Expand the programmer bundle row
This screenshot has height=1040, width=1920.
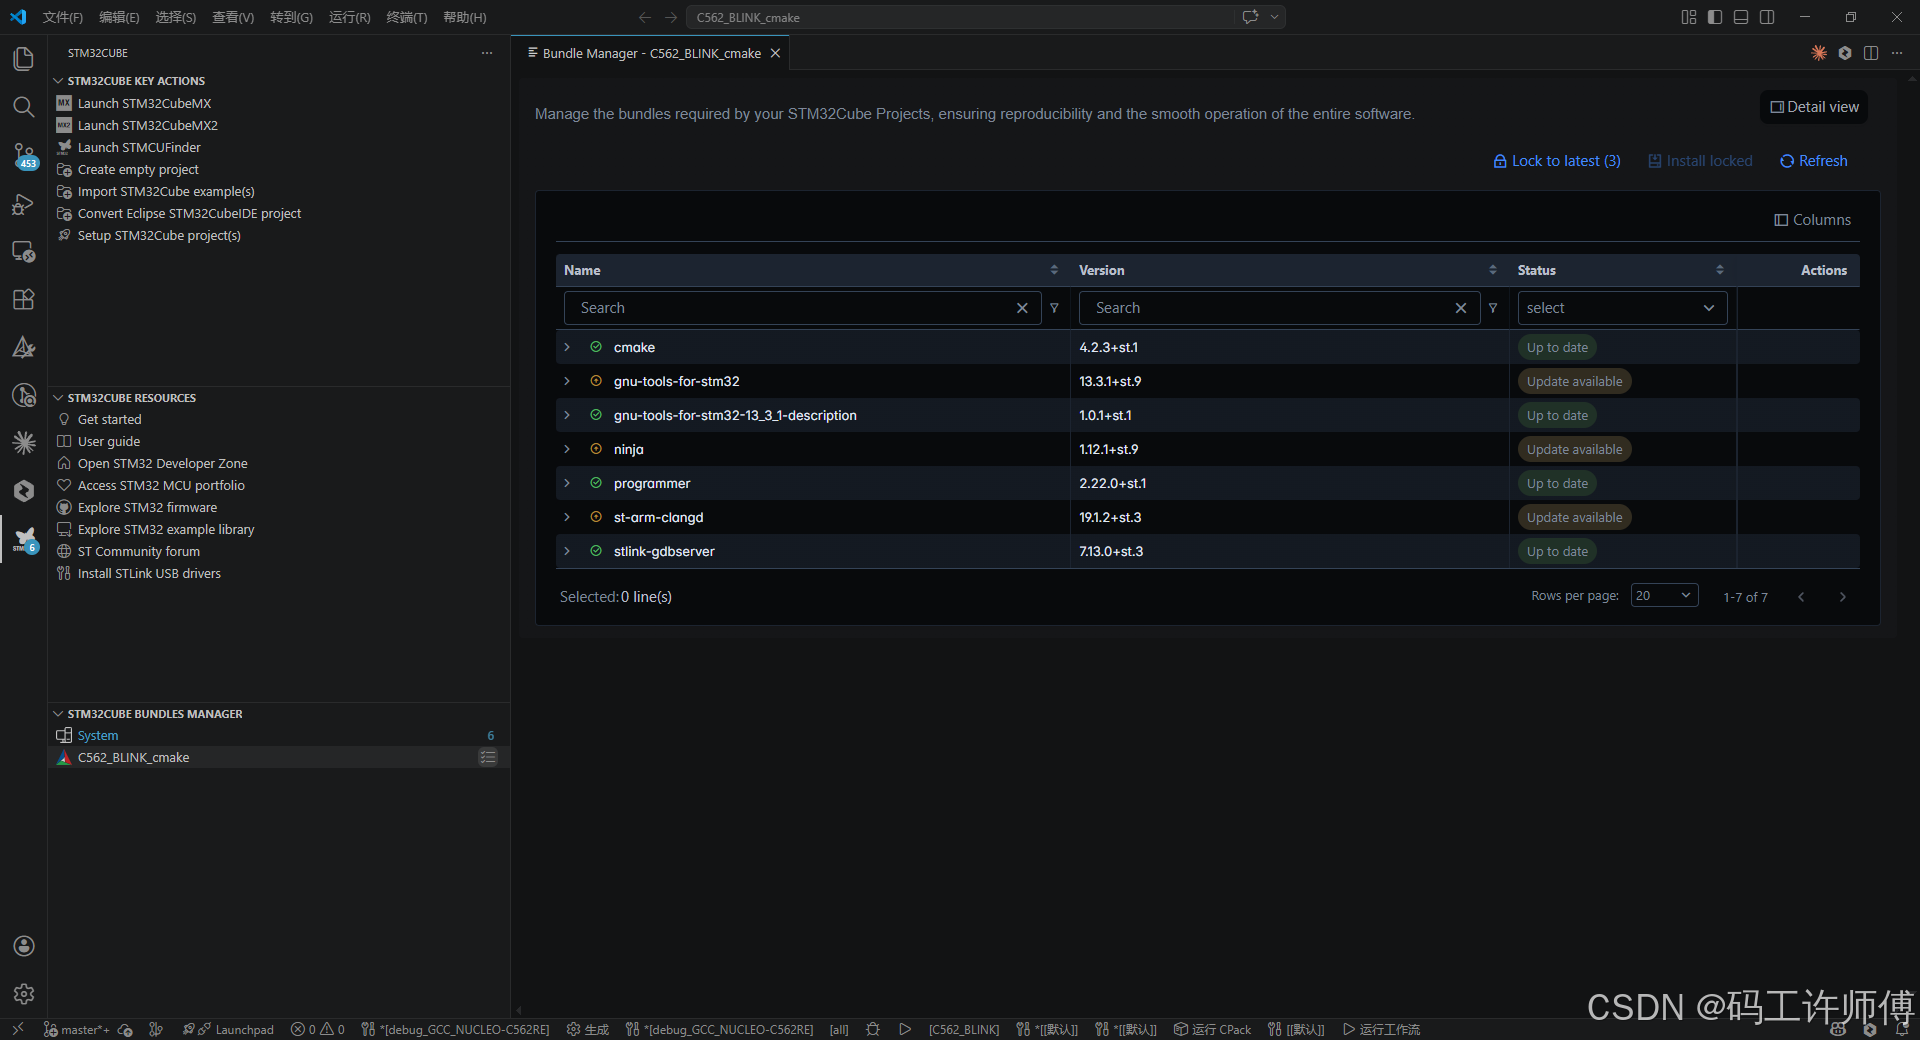point(567,483)
